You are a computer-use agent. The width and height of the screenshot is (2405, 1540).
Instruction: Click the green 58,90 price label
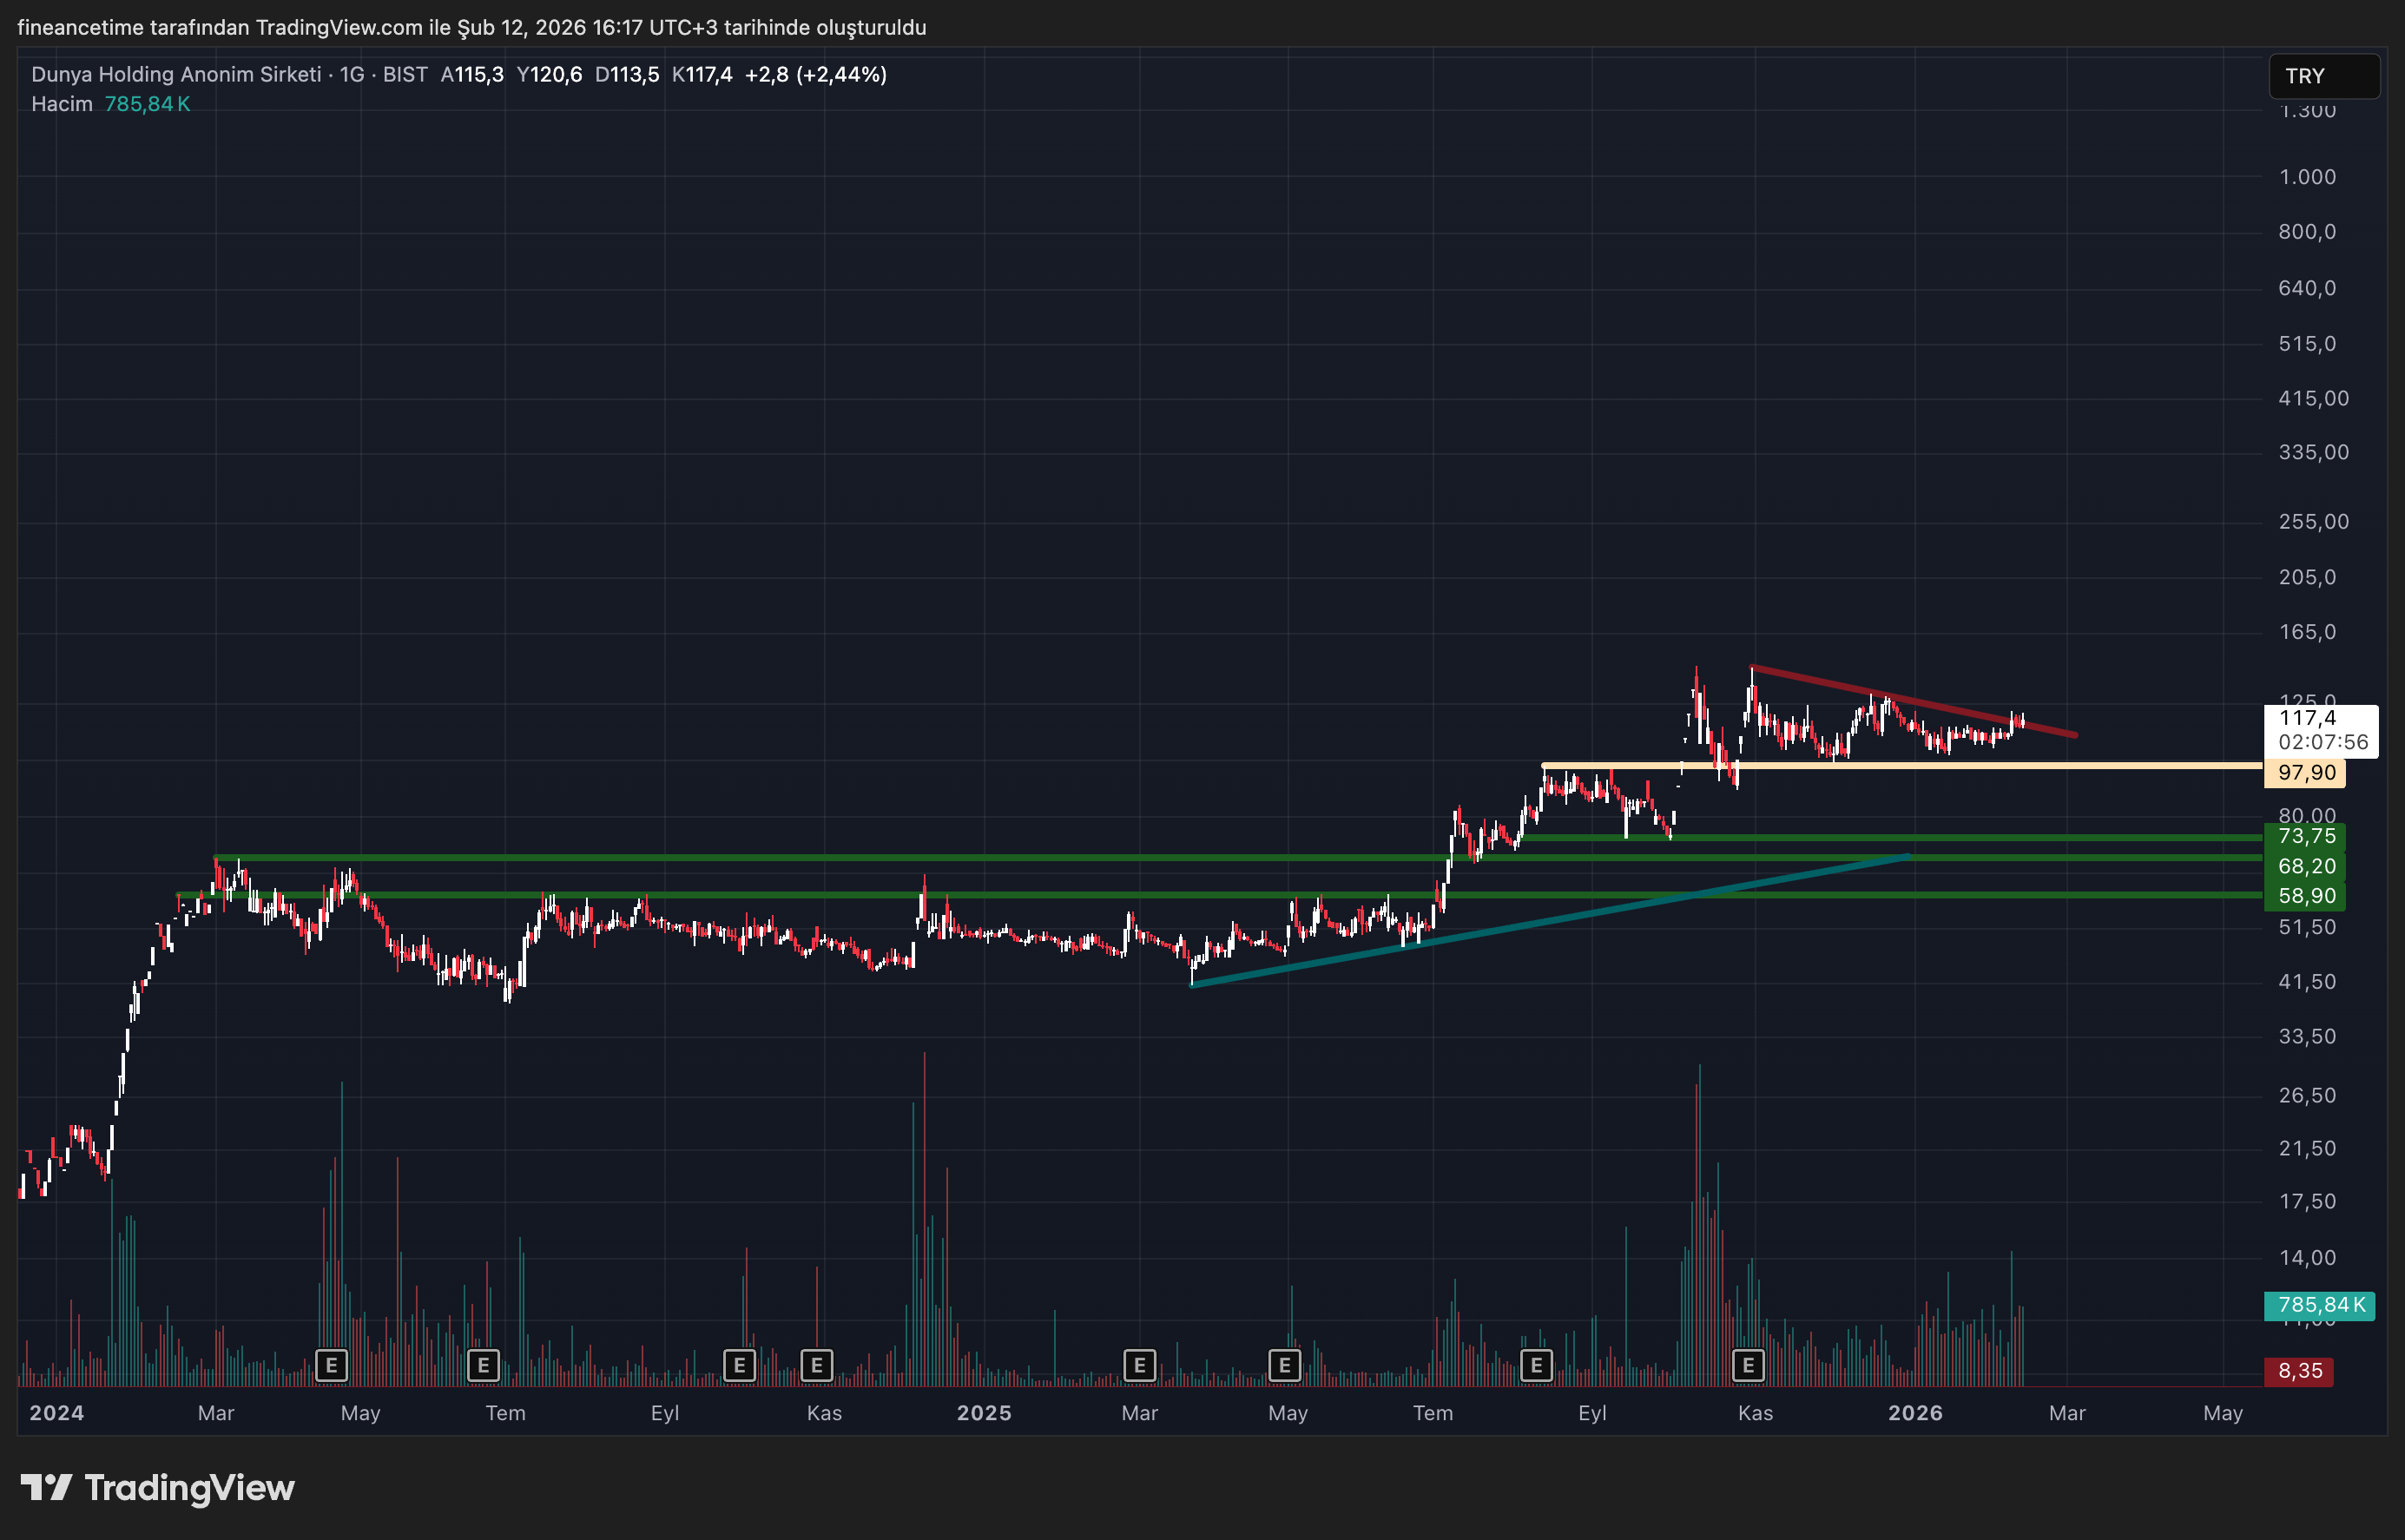click(x=2305, y=896)
